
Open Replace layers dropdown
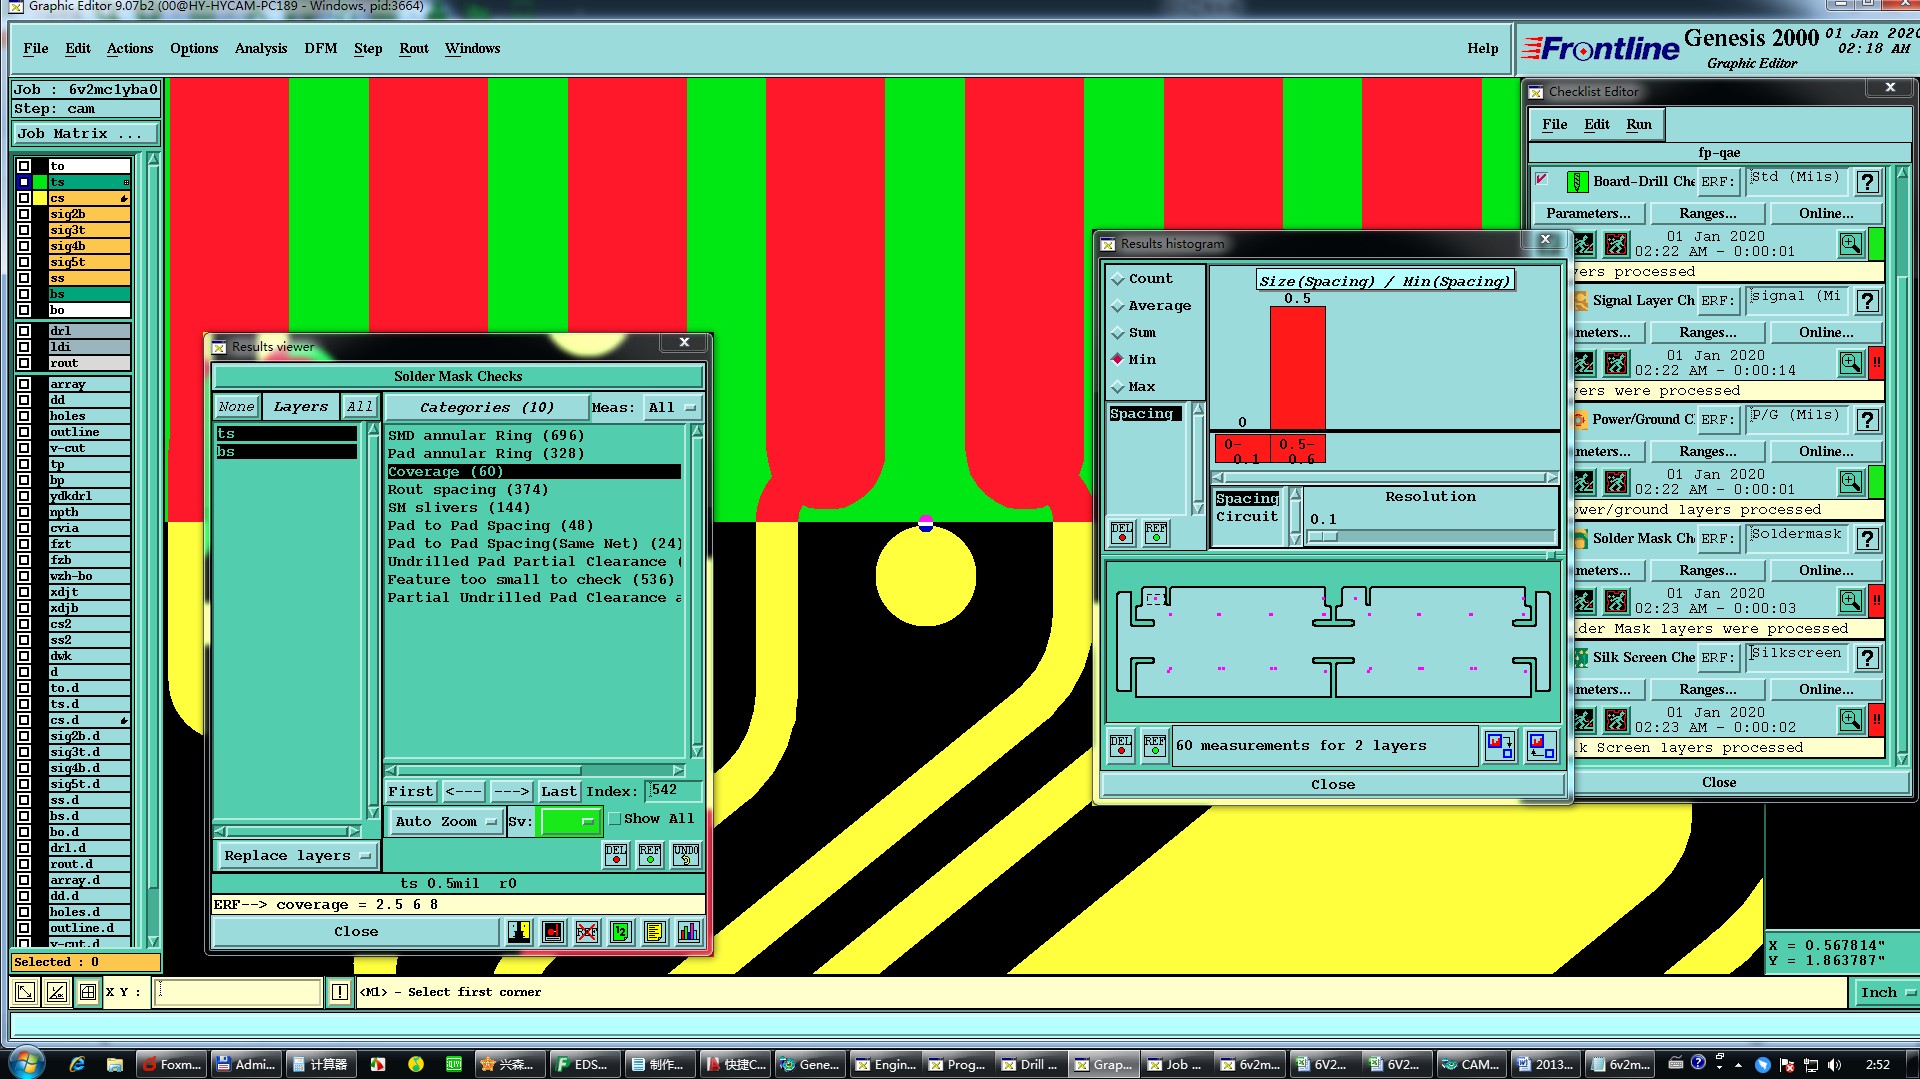click(x=296, y=856)
